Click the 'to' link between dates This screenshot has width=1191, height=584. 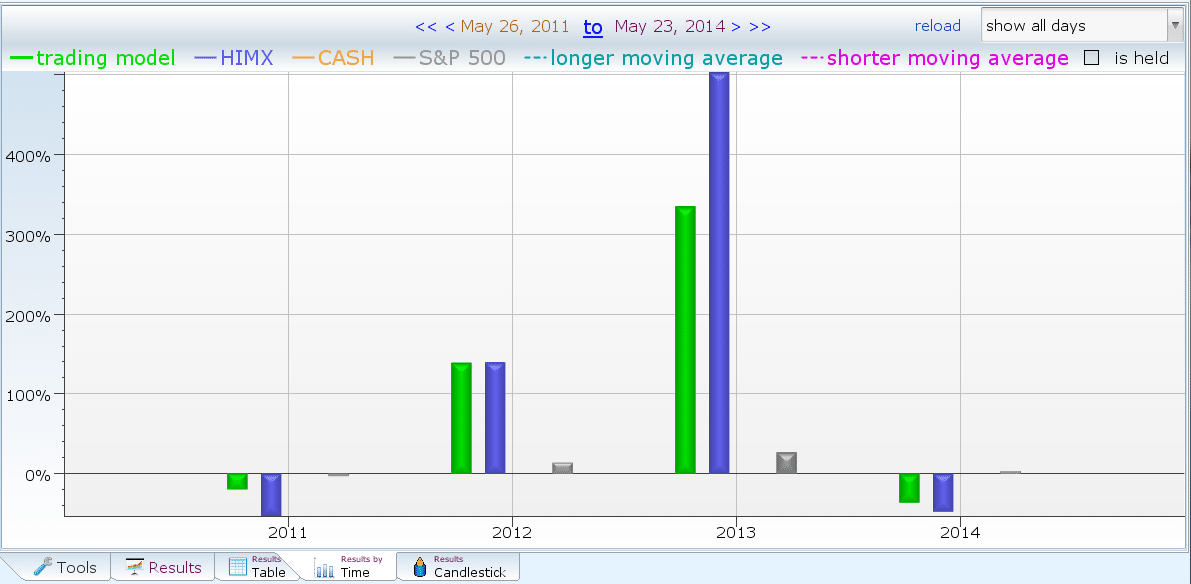pos(593,28)
